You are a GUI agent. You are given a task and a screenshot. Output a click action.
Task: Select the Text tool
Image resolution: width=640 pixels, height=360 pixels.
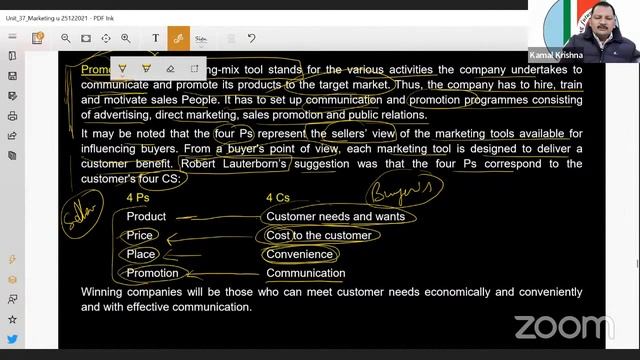pyautogui.click(x=156, y=38)
